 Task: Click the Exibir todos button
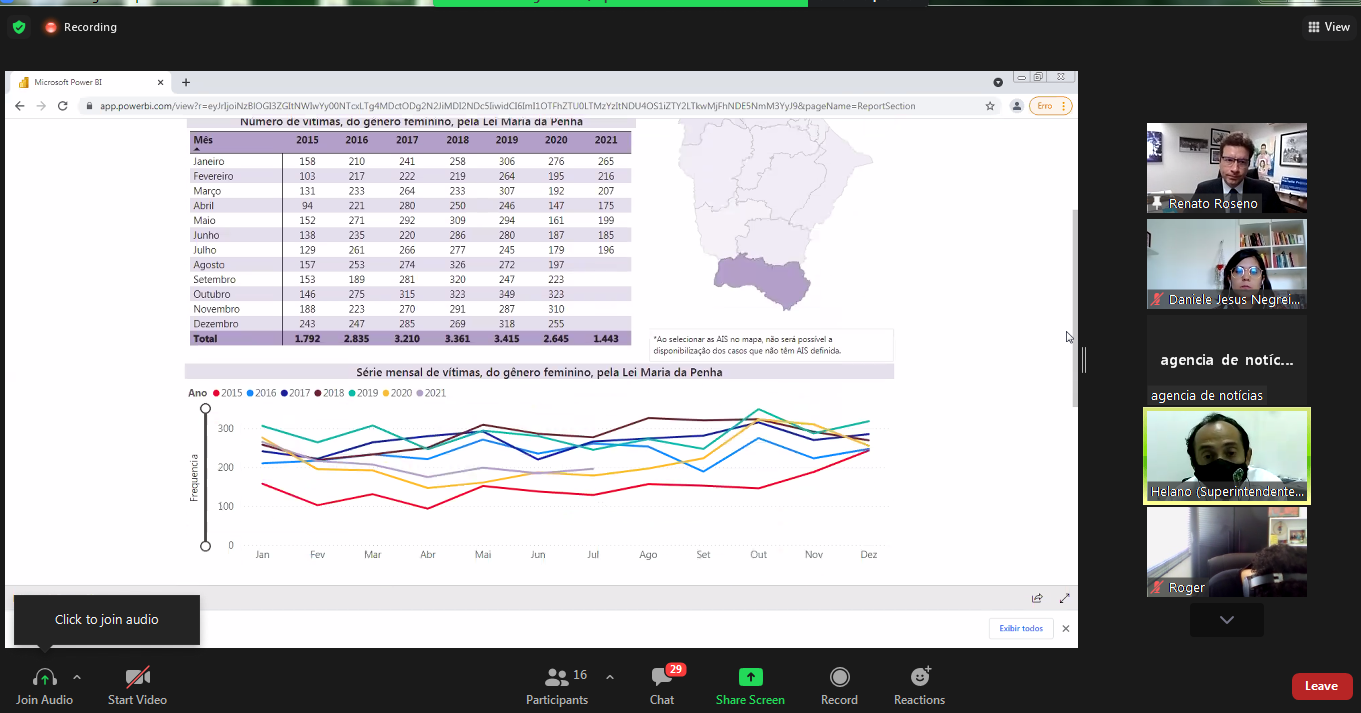(1021, 629)
